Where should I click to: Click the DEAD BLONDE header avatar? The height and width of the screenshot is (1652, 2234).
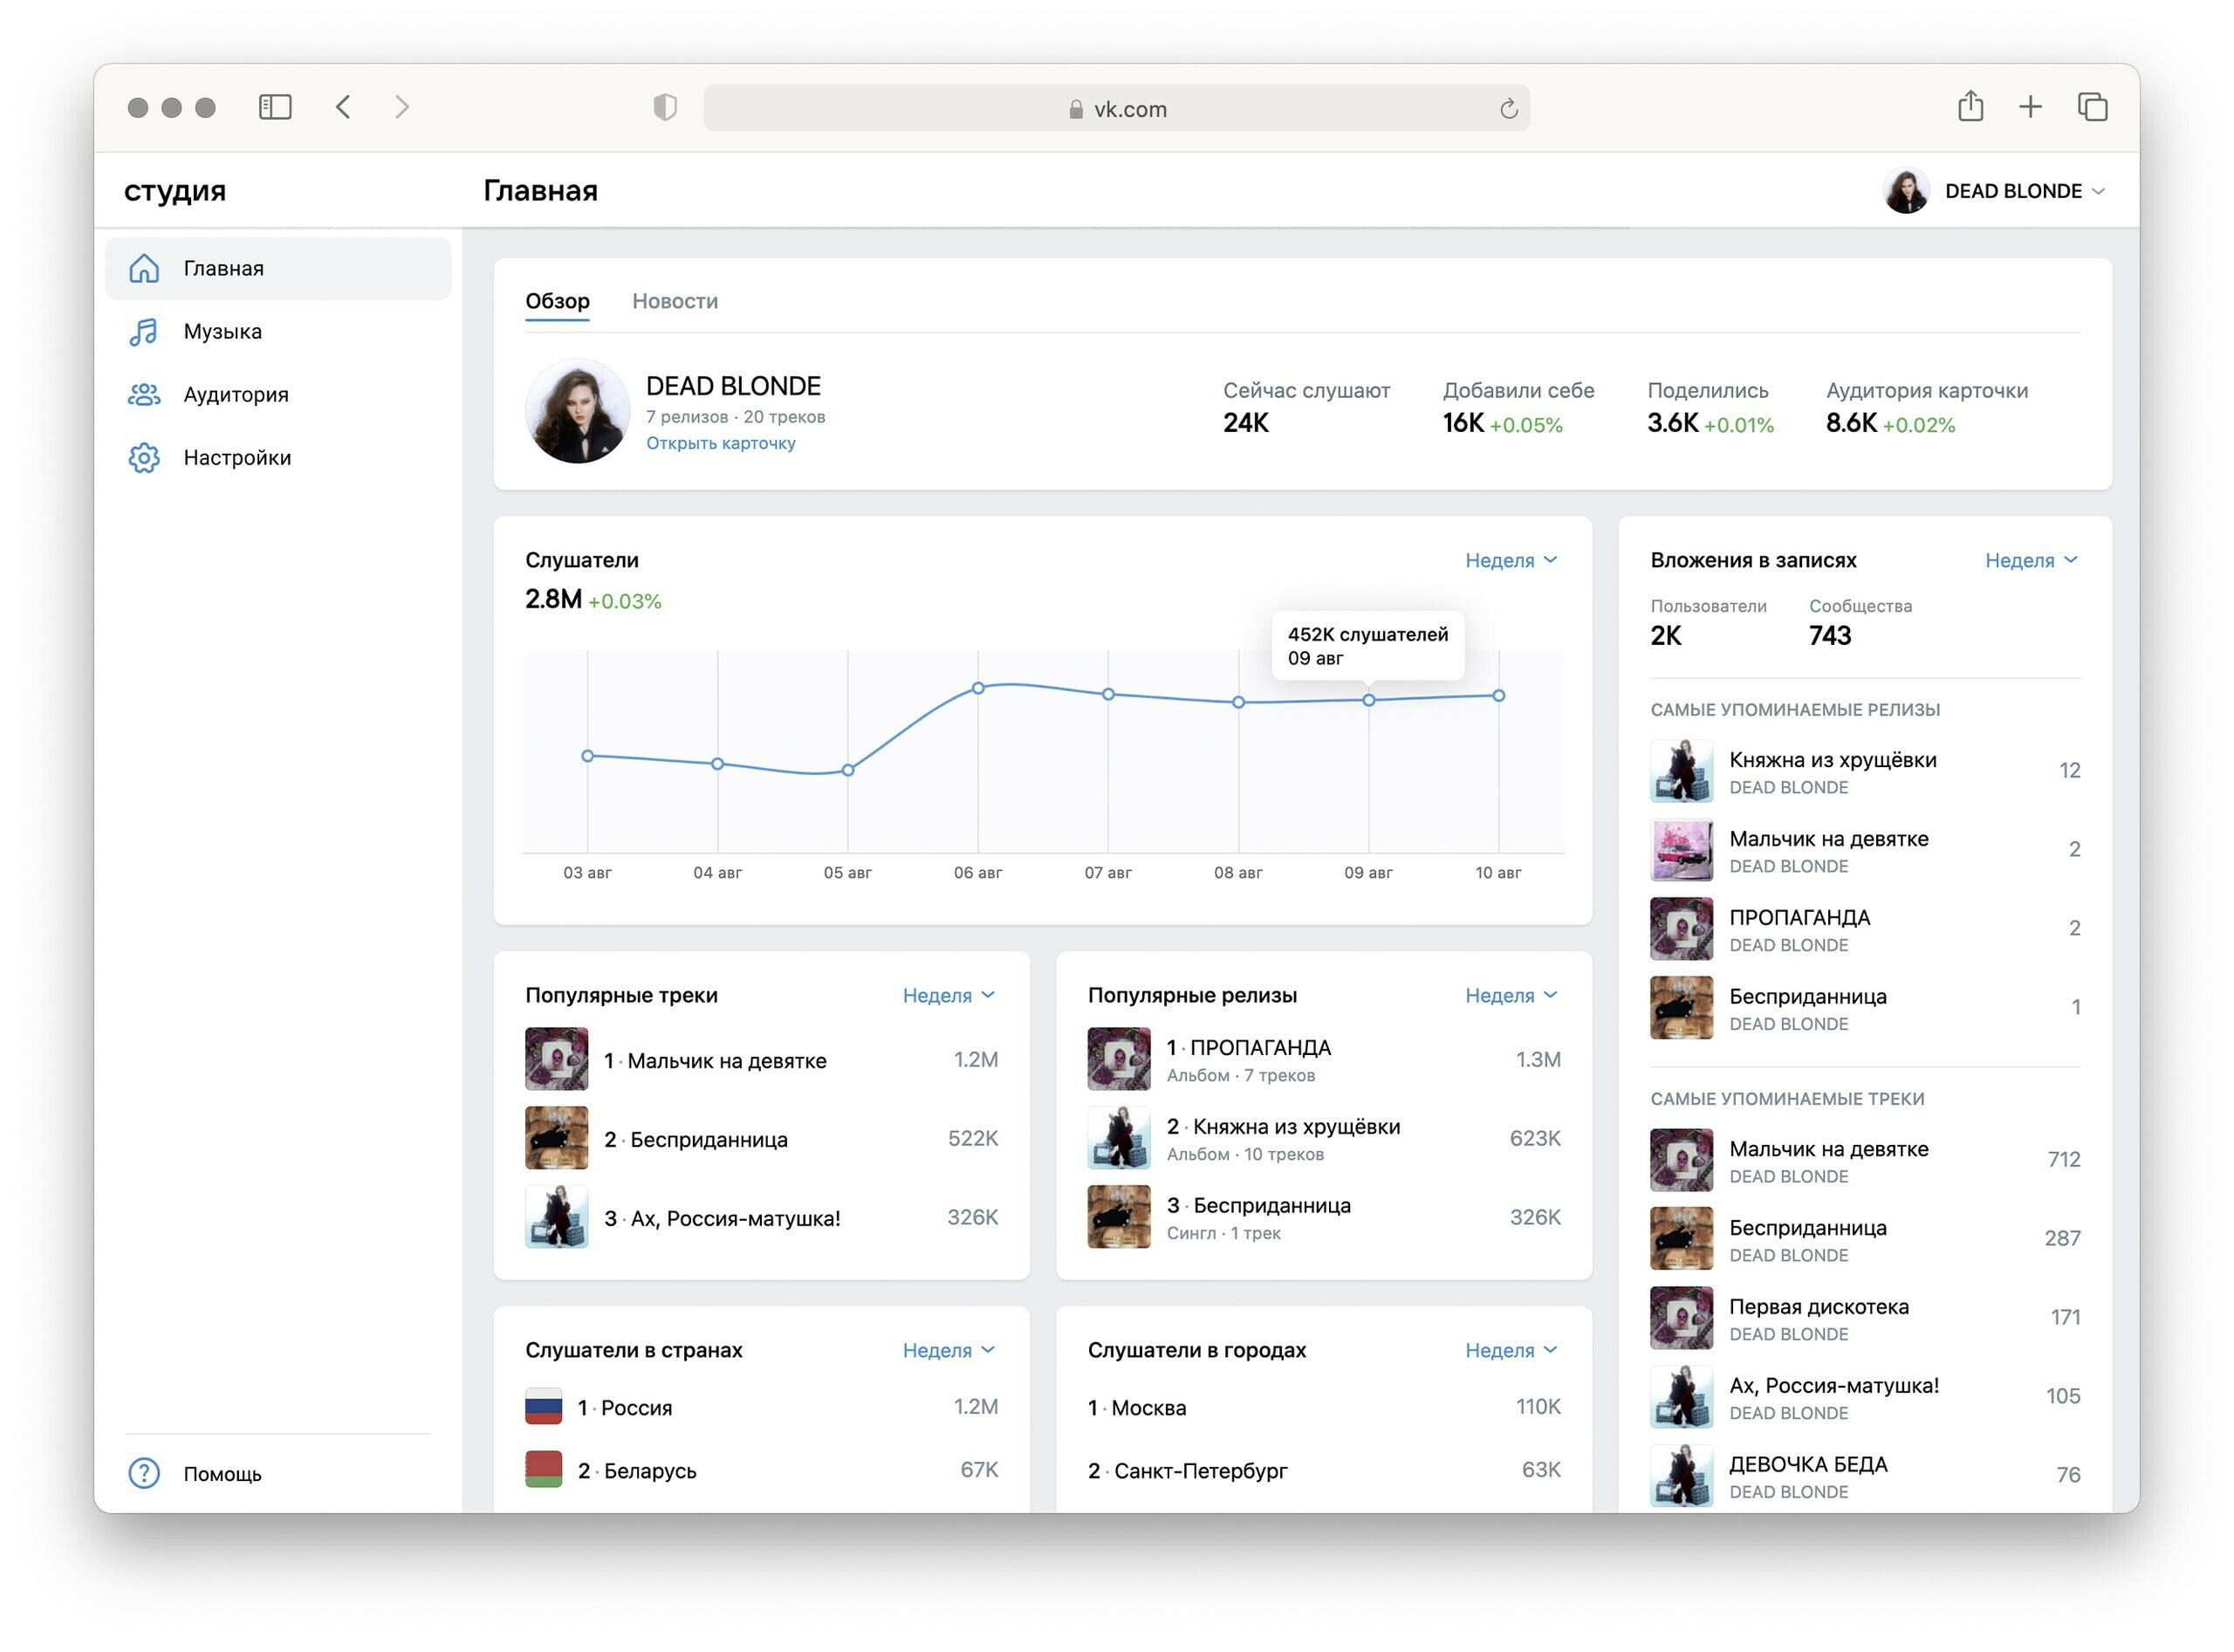1906,191
